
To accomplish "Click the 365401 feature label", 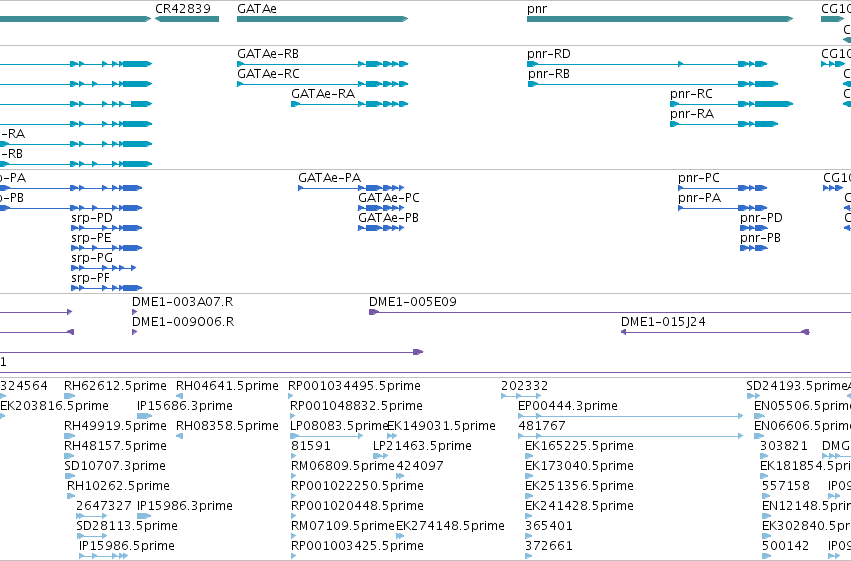I will tap(549, 527).
